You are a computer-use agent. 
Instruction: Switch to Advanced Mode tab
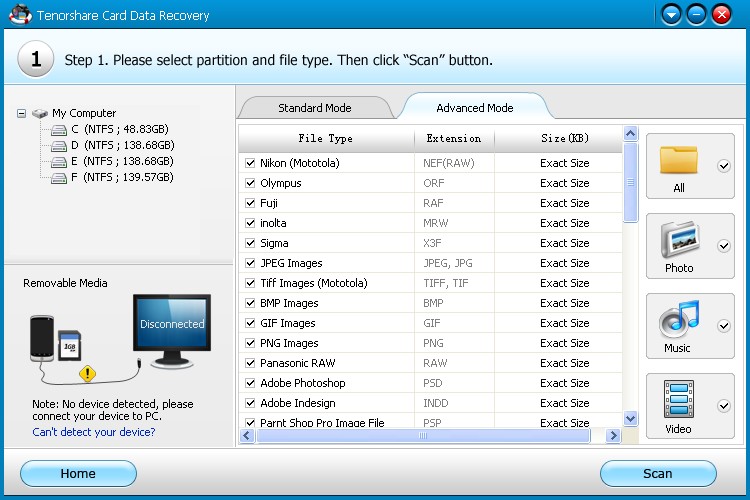click(x=474, y=108)
